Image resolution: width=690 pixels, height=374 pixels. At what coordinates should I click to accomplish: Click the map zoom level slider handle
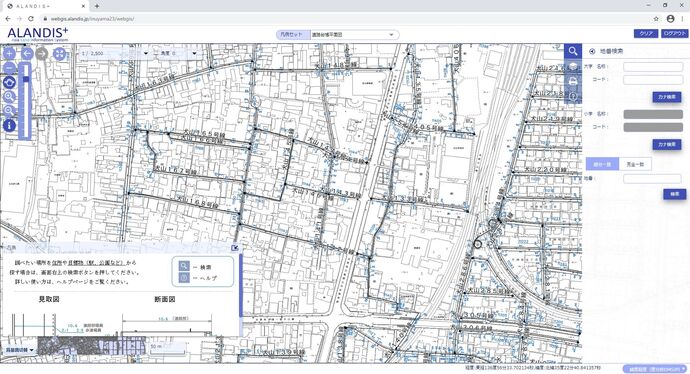click(x=26, y=79)
